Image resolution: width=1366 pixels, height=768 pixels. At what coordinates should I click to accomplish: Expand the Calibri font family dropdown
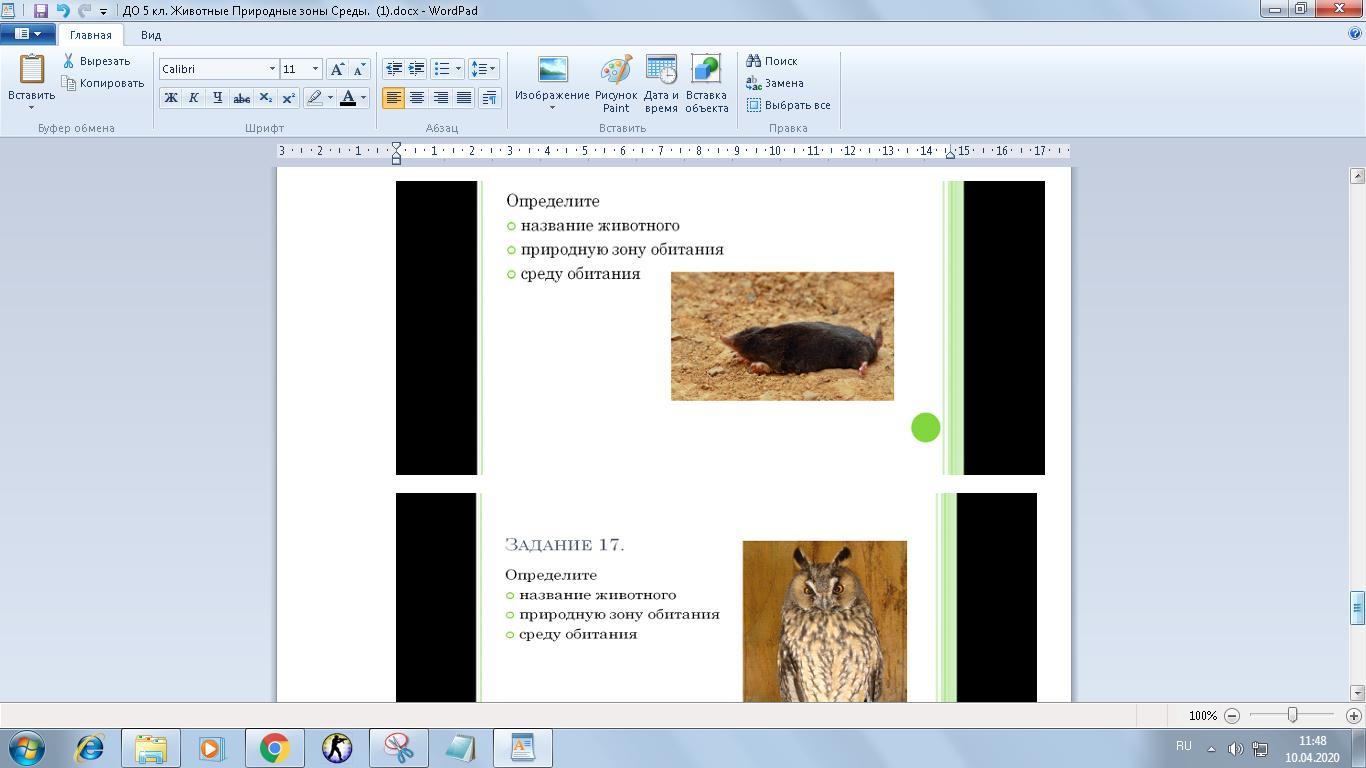[x=272, y=69]
